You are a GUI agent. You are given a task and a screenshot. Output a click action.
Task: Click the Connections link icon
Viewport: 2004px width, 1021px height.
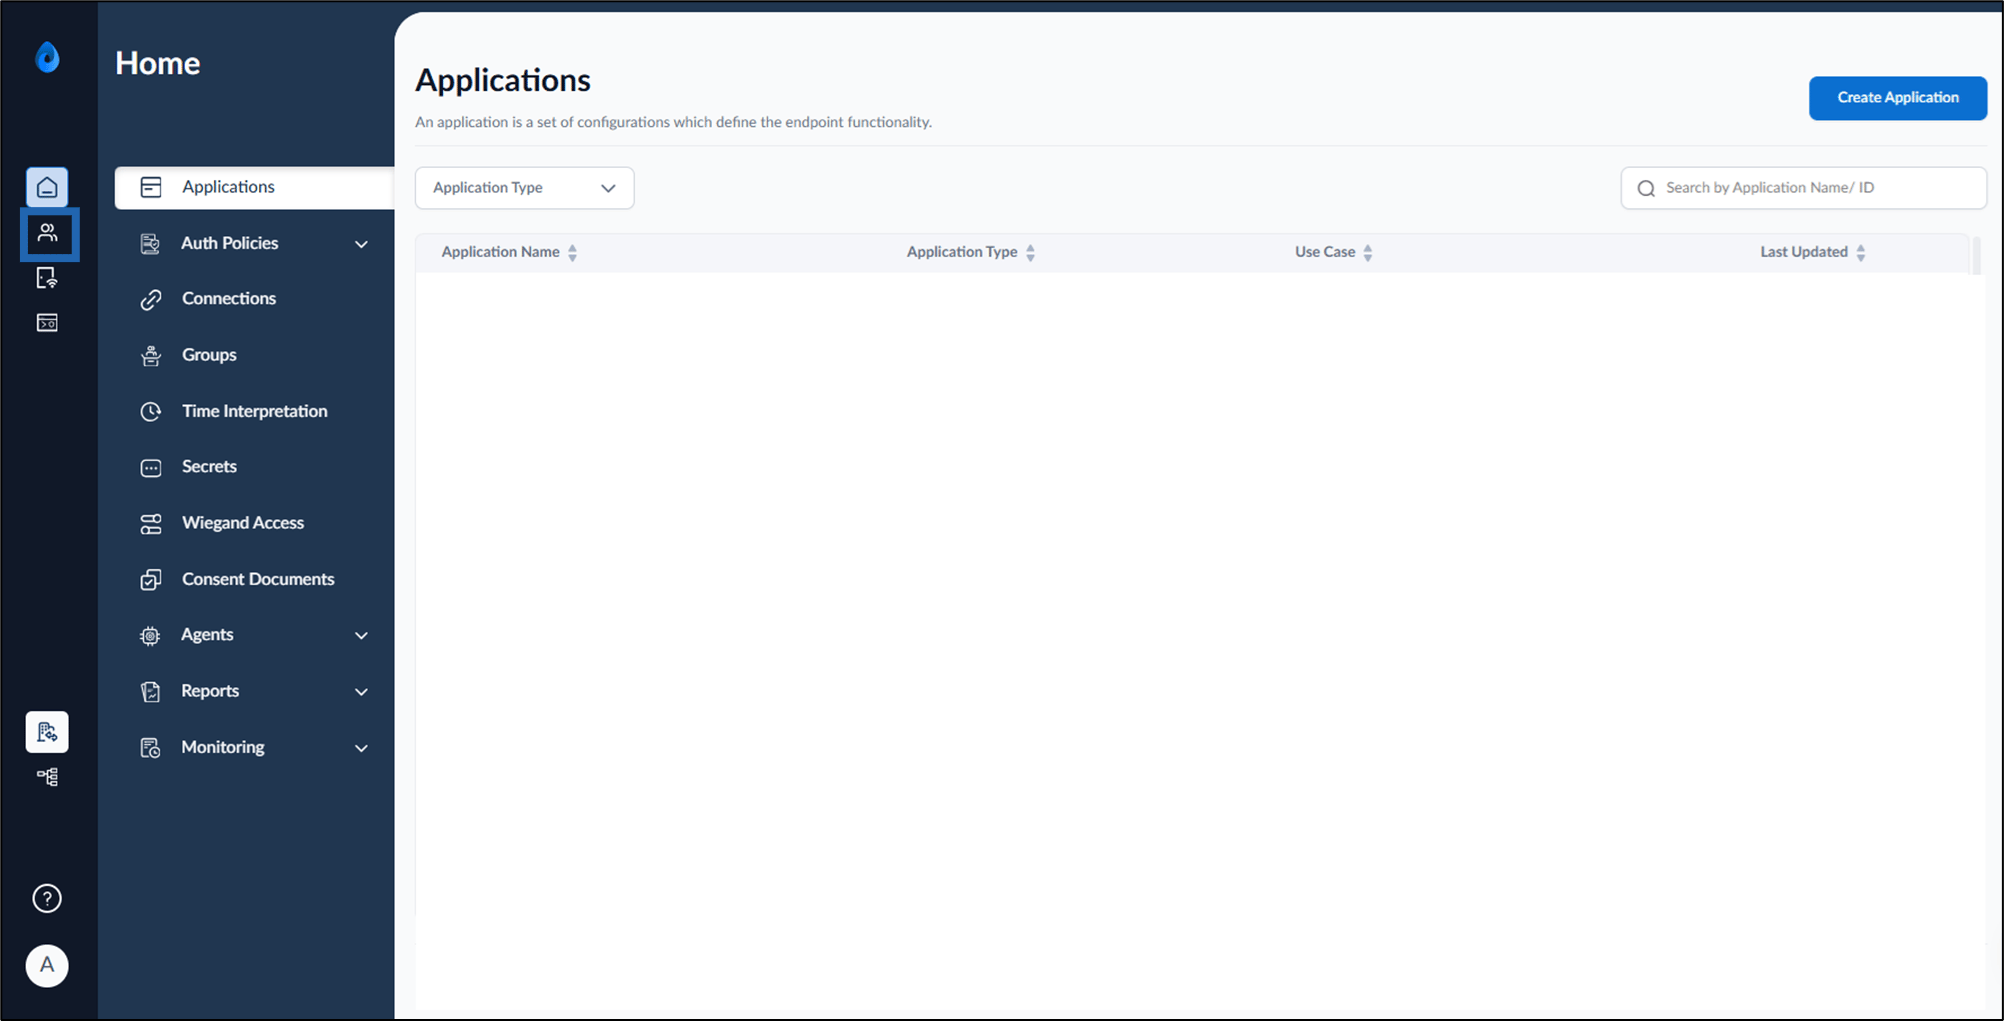151,299
